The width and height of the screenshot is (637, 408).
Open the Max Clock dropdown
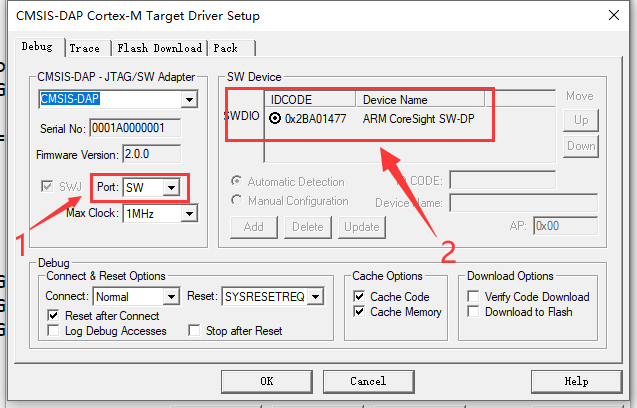point(189,213)
